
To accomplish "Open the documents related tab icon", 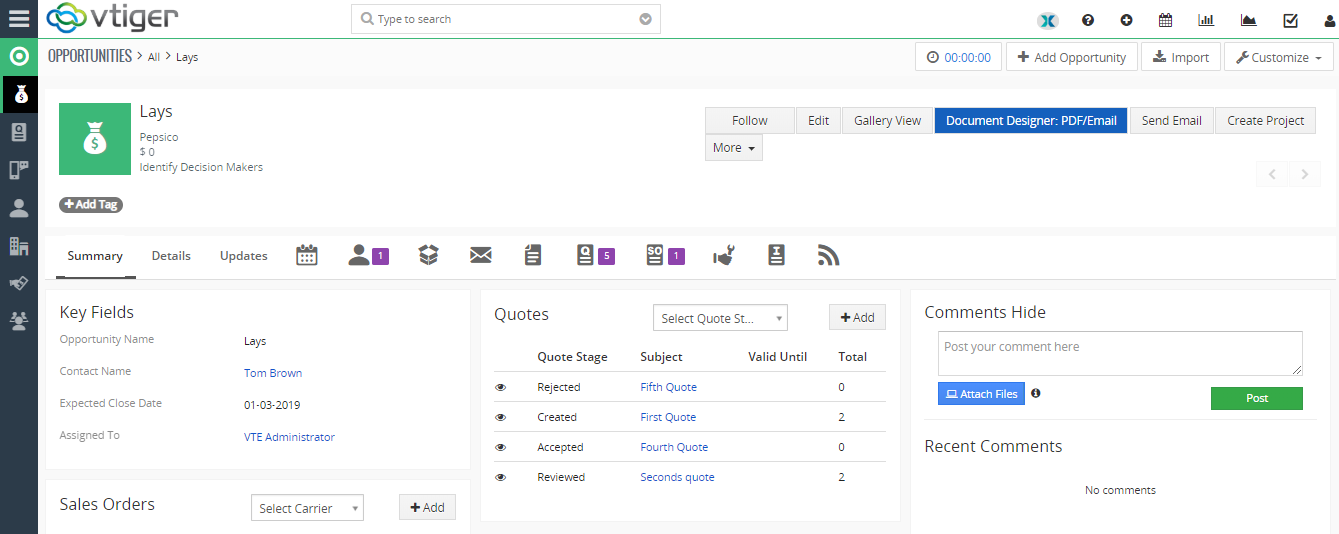I will pos(533,256).
